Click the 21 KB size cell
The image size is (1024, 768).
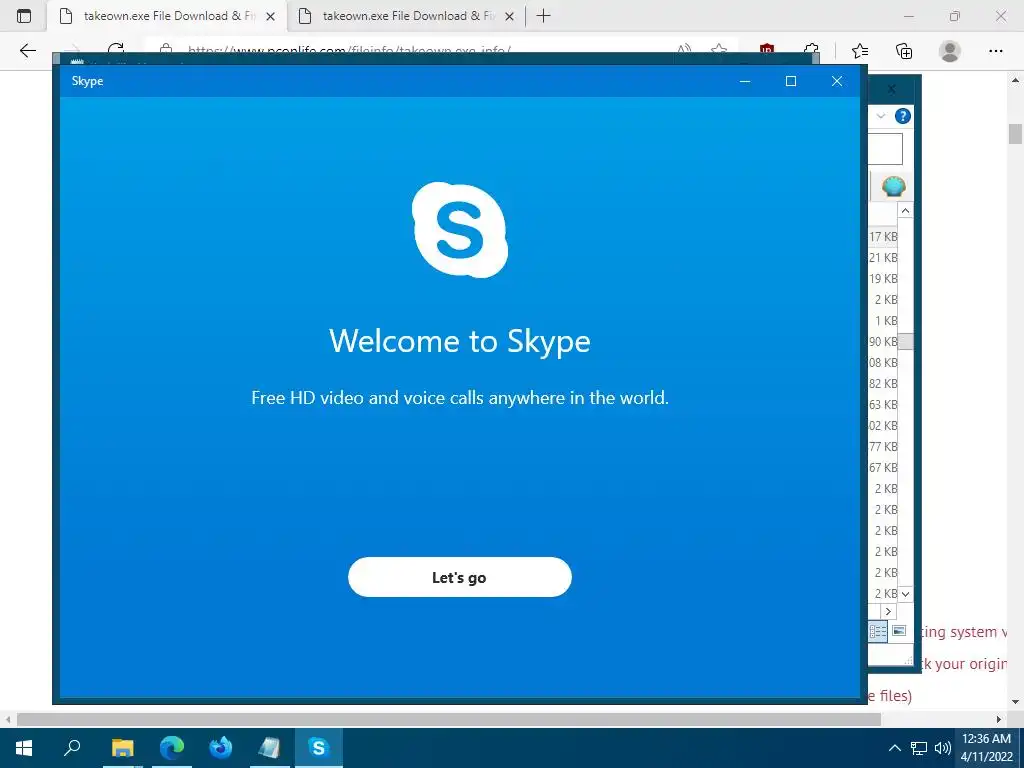click(x=883, y=257)
